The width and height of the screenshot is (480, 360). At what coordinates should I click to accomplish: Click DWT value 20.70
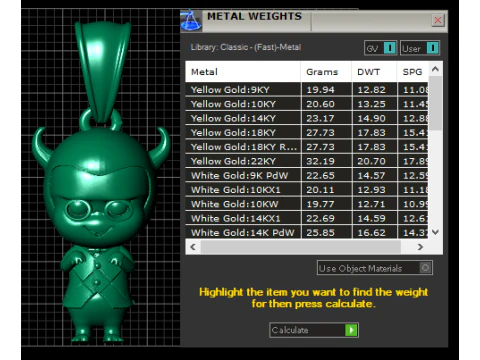click(x=372, y=161)
